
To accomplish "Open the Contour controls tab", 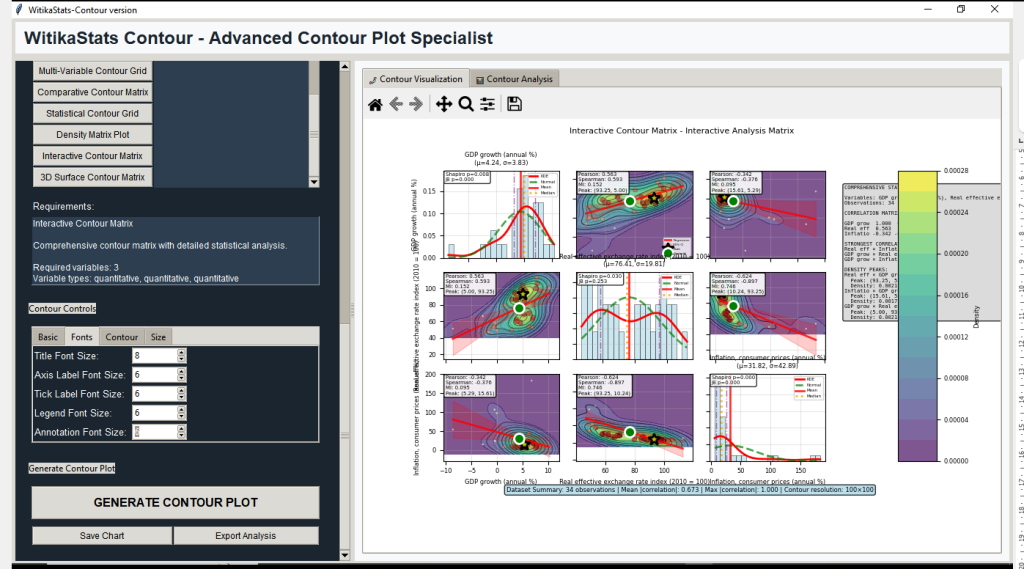I will click(x=121, y=337).
